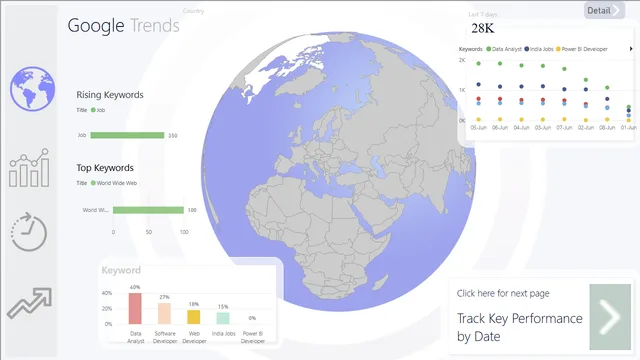640x360 pixels.
Task: Open the clock history page icon
Action: [x=29, y=231]
